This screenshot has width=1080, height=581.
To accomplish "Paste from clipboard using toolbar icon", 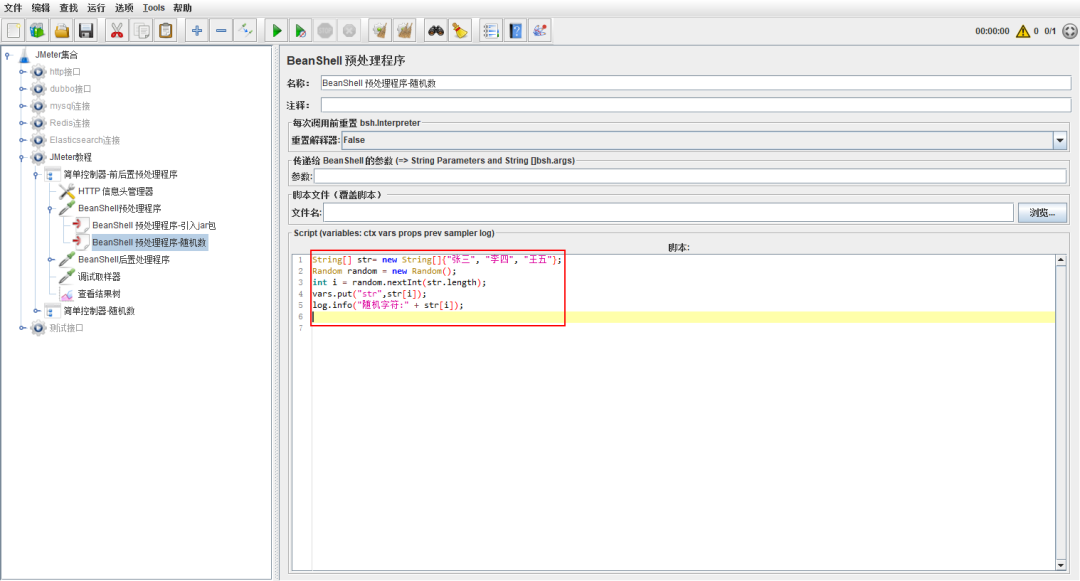I will [x=165, y=30].
